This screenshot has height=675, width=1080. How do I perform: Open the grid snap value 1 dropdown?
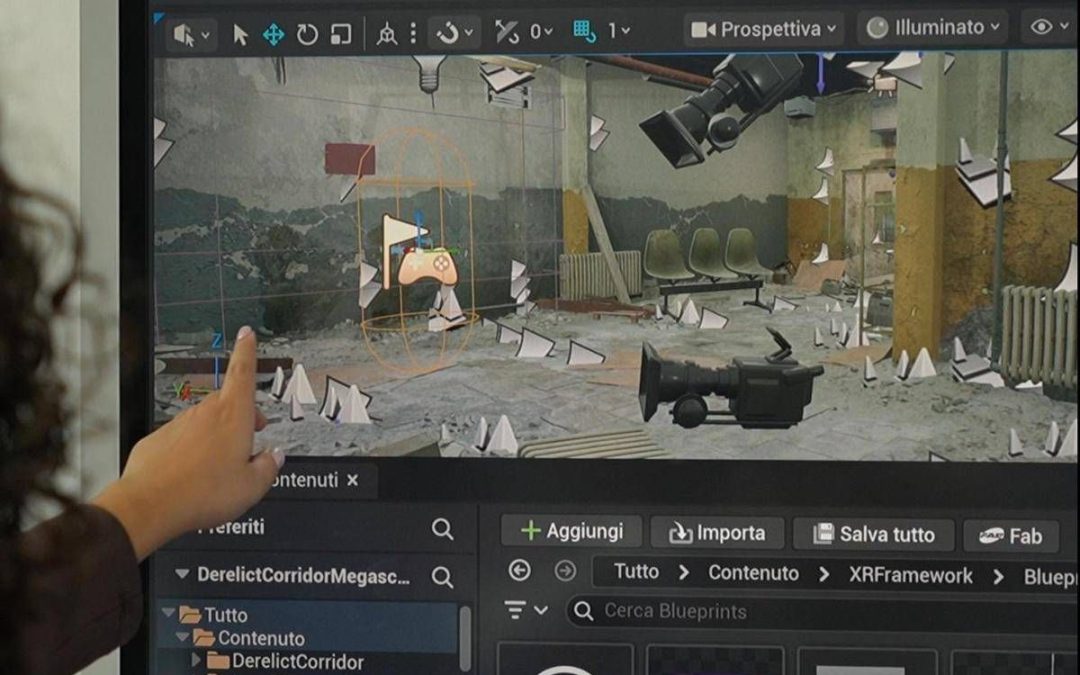619,31
